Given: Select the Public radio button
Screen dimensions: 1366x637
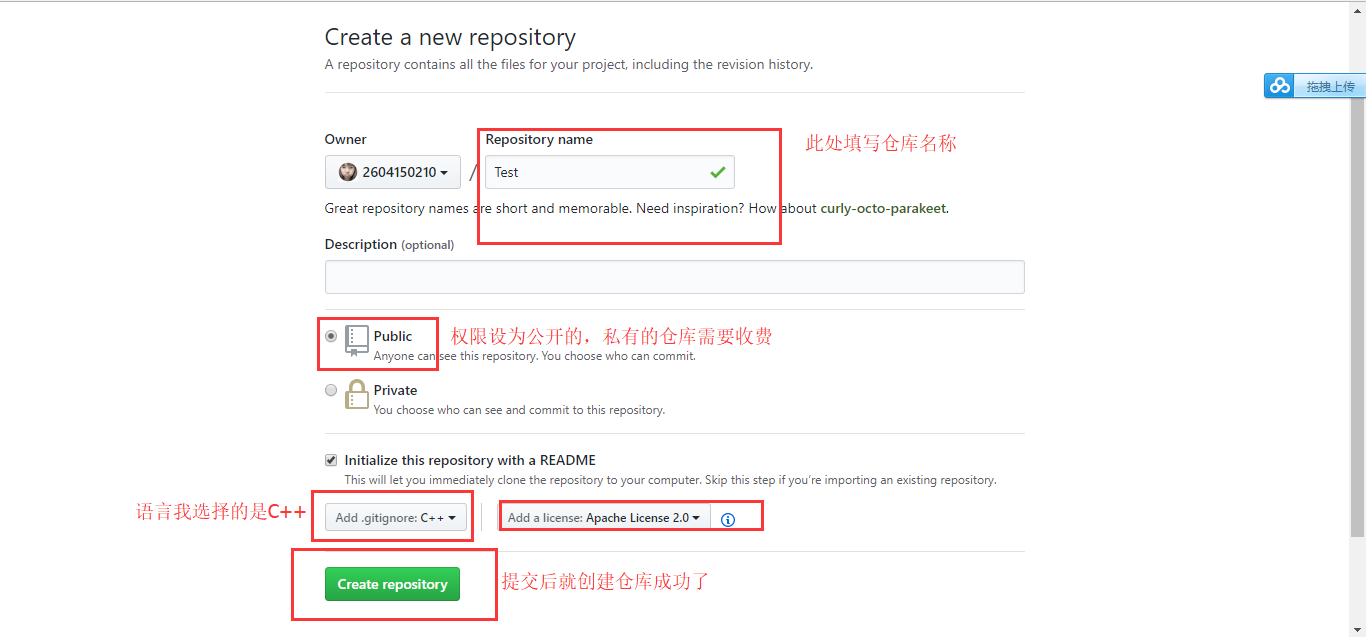Looking at the screenshot, I should (331, 337).
